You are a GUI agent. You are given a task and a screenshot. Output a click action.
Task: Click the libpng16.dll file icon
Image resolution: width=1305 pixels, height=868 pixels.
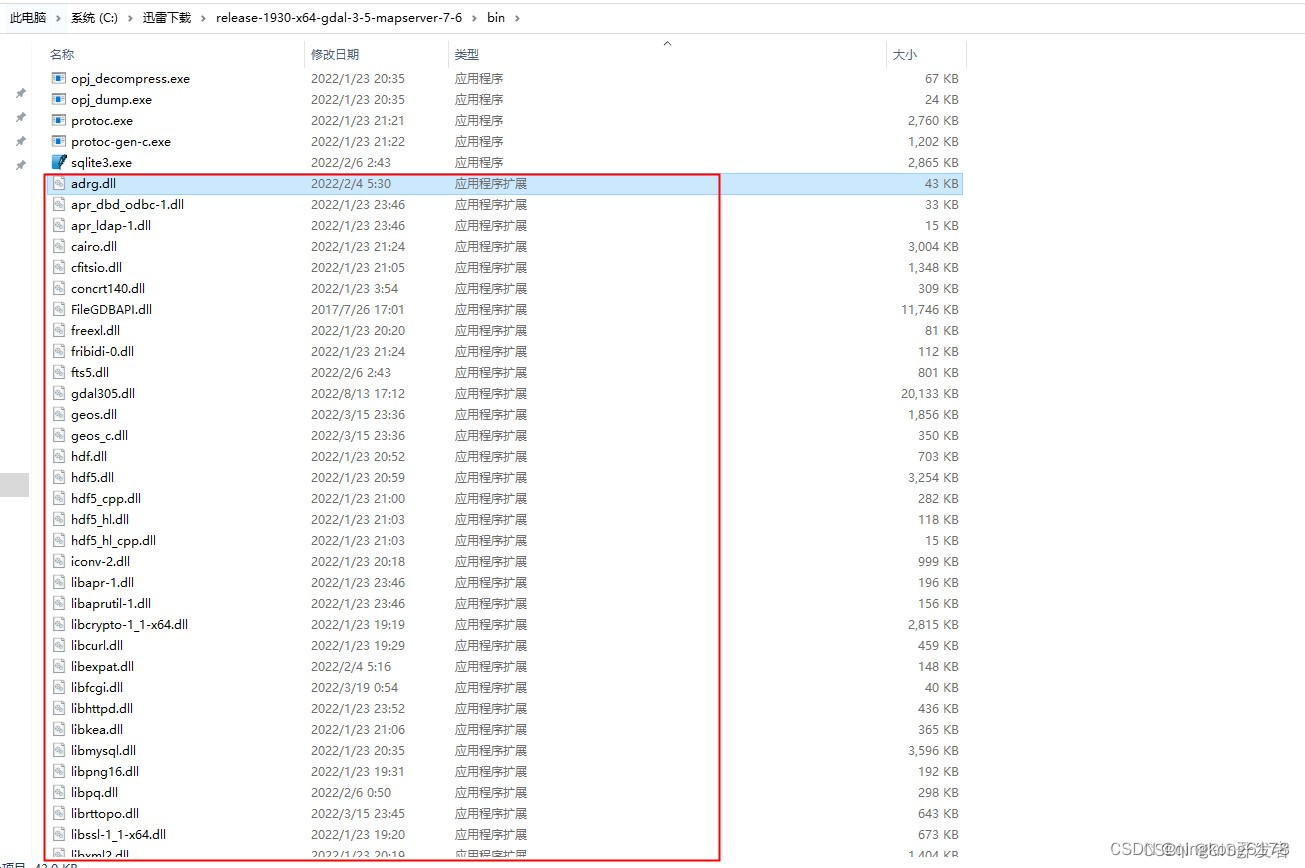(61, 771)
